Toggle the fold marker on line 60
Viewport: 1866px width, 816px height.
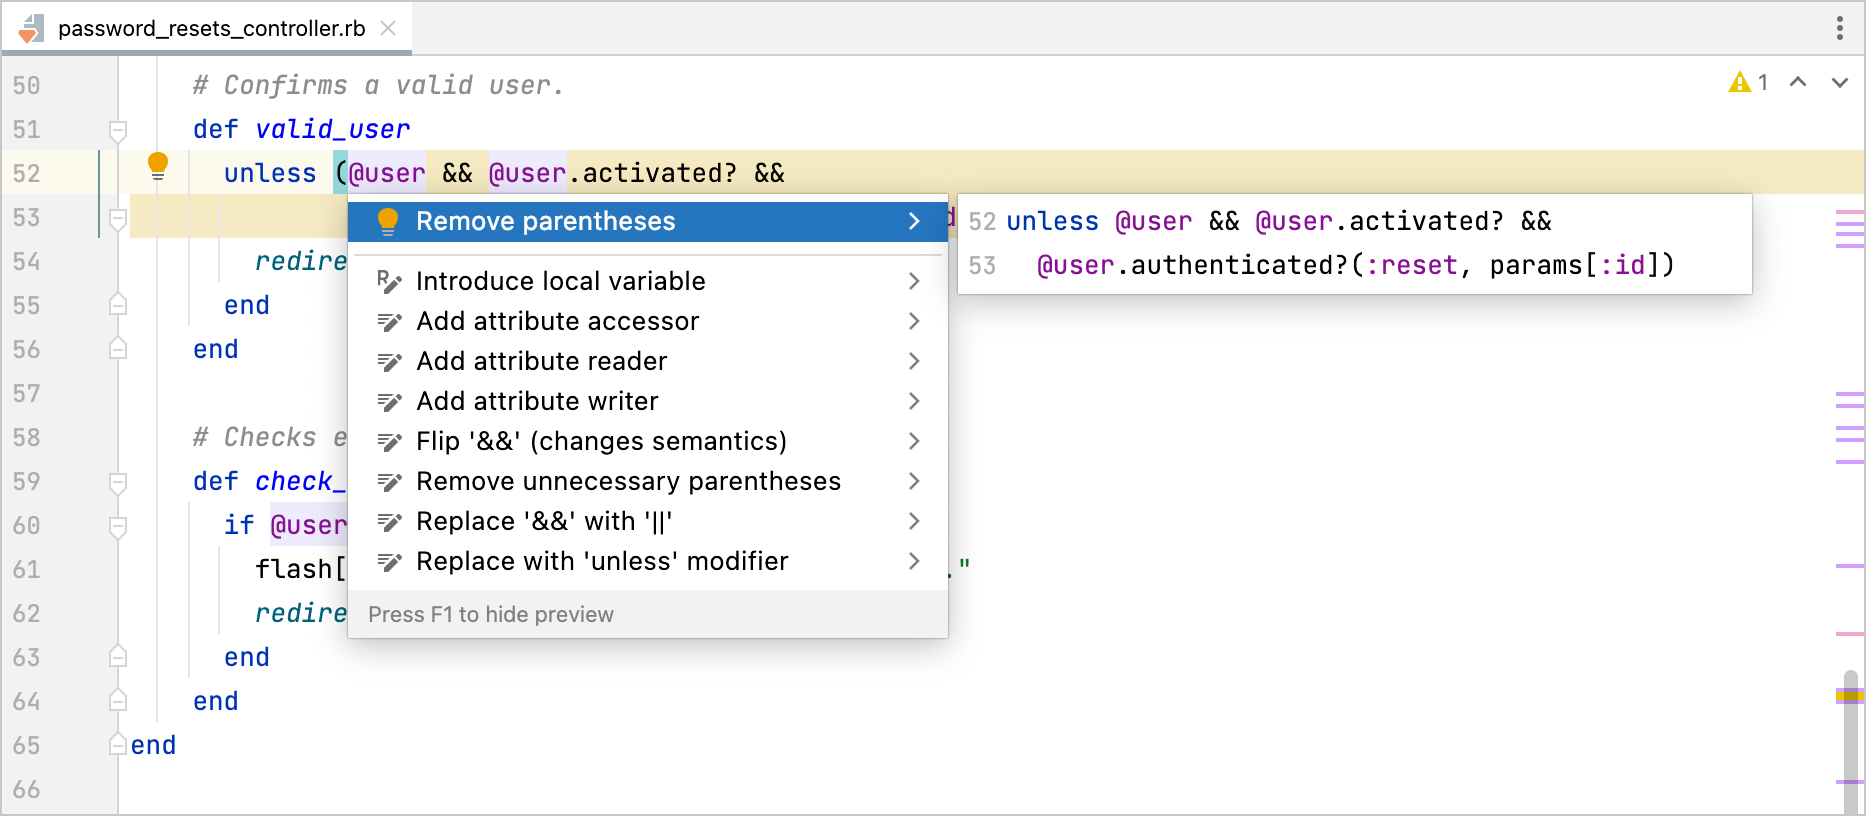(x=118, y=526)
